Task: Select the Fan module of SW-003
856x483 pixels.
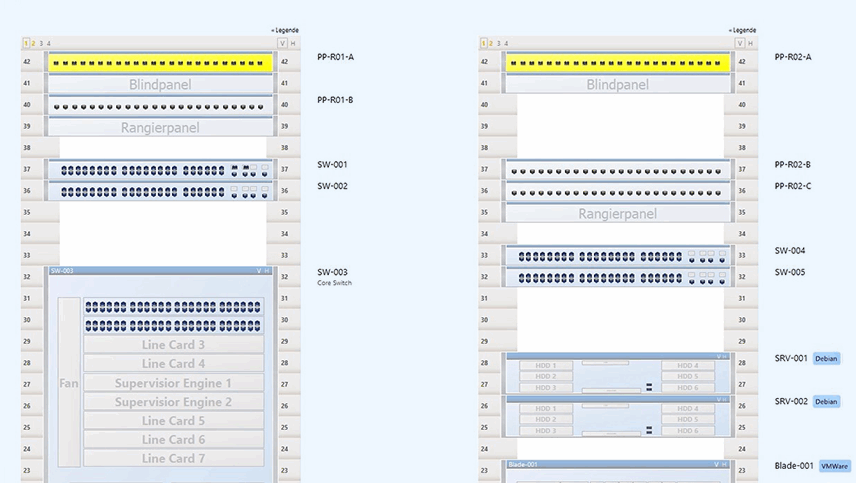Action: (x=69, y=383)
